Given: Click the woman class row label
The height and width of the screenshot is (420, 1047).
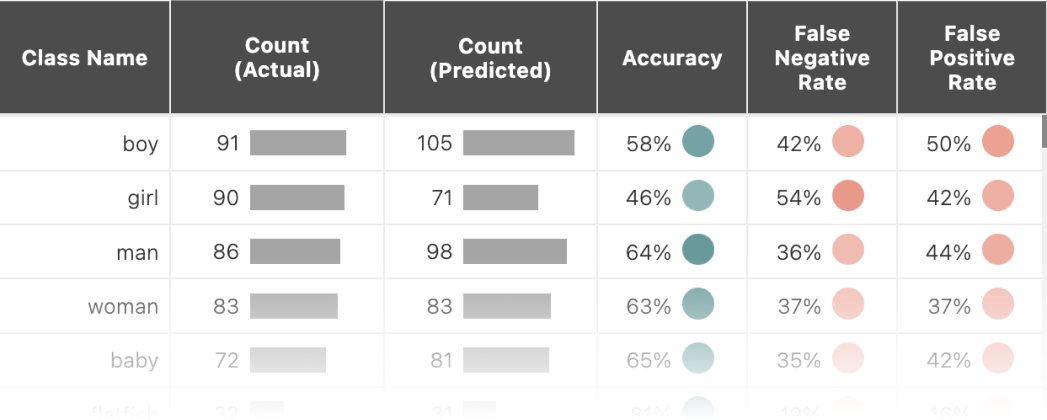Looking at the screenshot, I should (123, 306).
